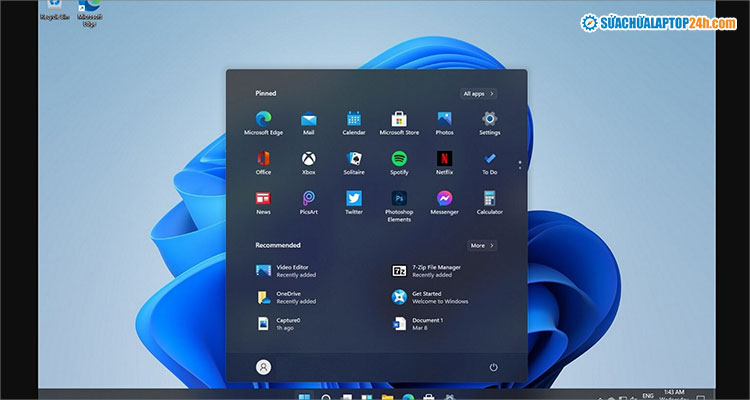Open the taskbar Search icon
Image resolution: width=750 pixels, height=400 pixels.
coord(326,397)
